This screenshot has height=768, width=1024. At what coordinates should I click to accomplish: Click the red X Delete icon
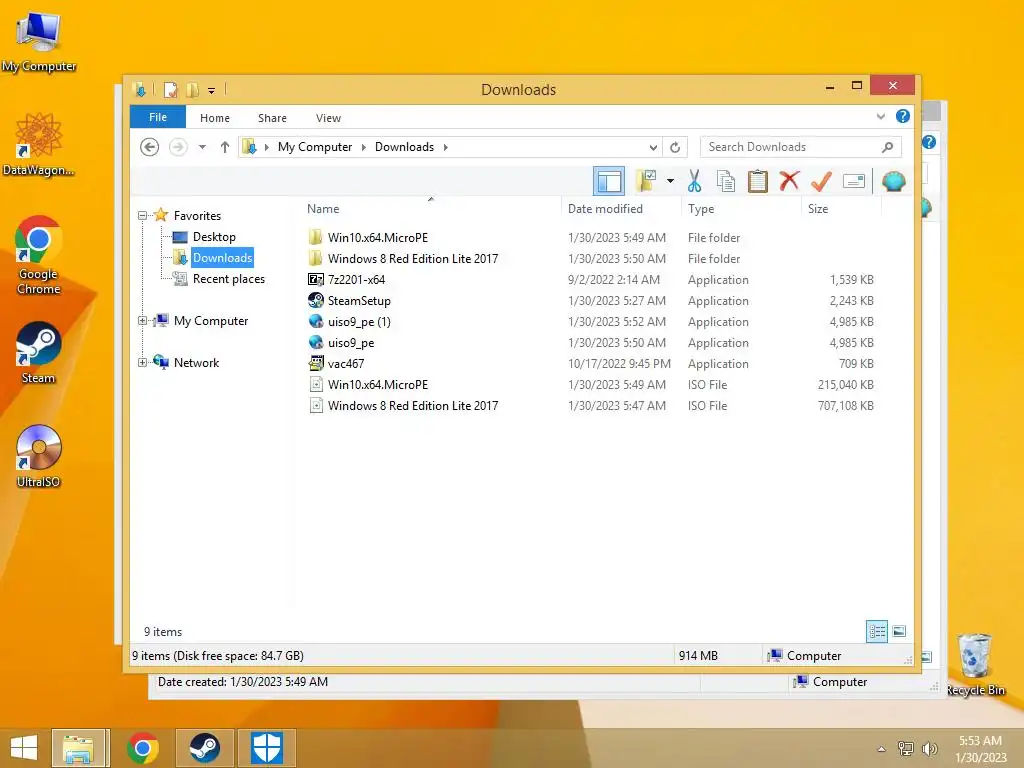click(789, 180)
